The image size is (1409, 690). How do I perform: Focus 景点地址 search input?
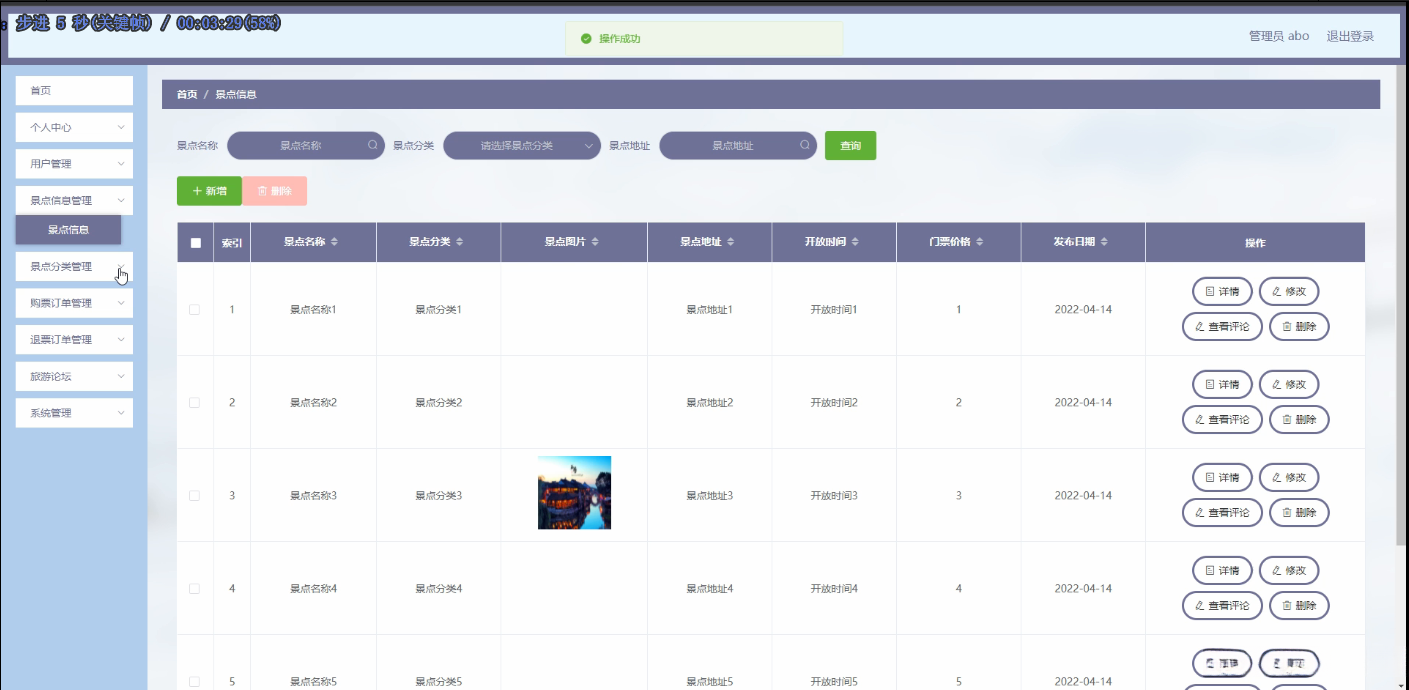coord(738,145)
